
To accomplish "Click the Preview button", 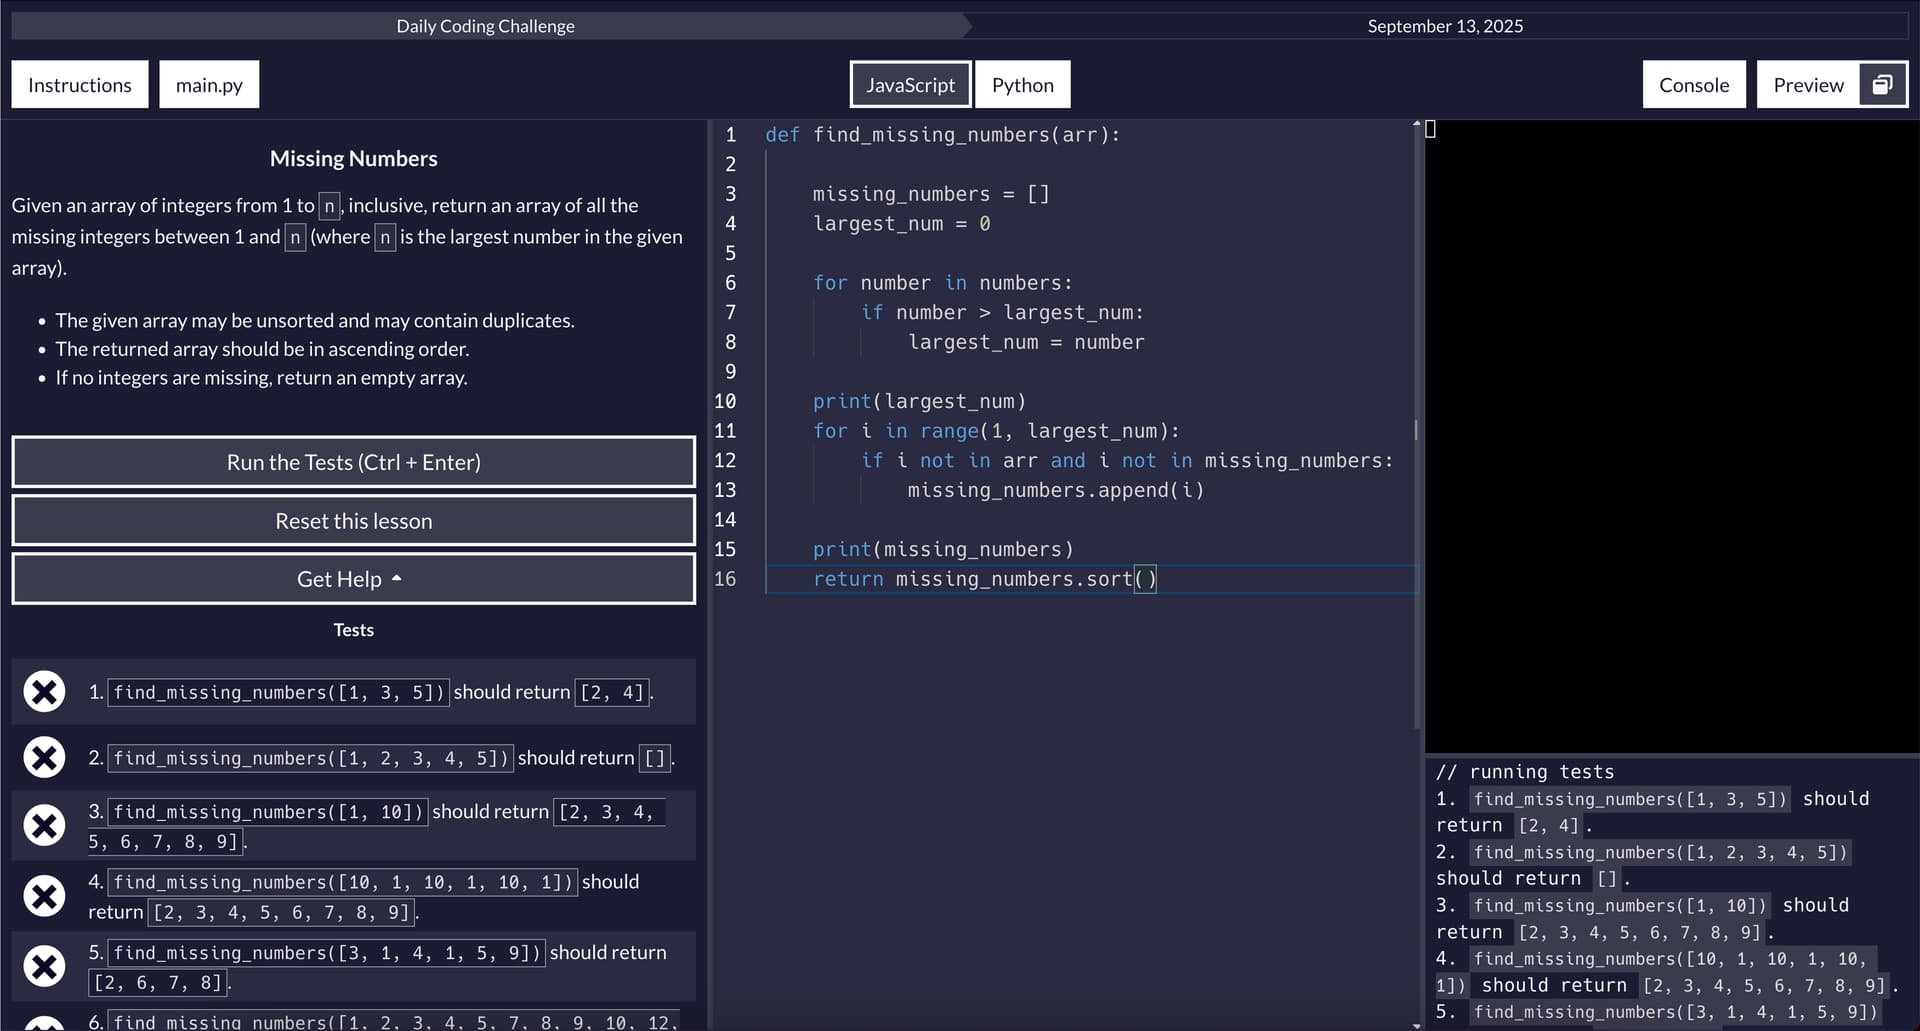I will click(x=1808, y=84).
